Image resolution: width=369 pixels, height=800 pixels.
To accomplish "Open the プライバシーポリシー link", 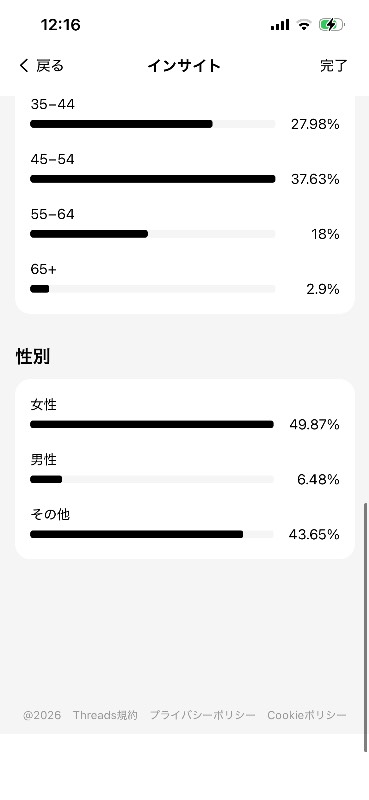I will pyautogui.click(x=203, y=715).
